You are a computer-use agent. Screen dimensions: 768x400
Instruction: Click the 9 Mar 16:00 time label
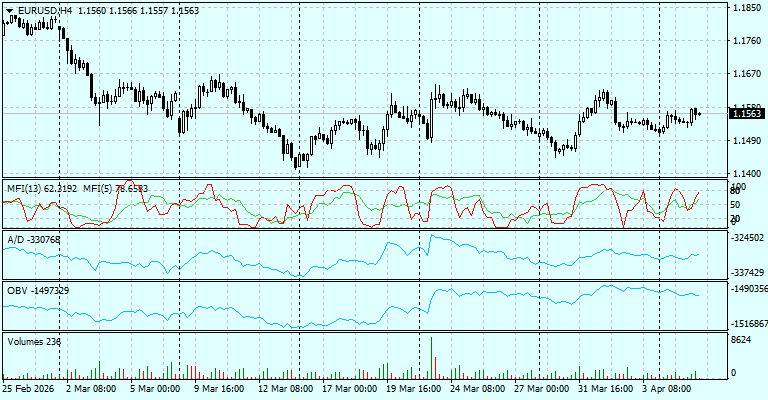pyautogui.click(x=219, y=389)
